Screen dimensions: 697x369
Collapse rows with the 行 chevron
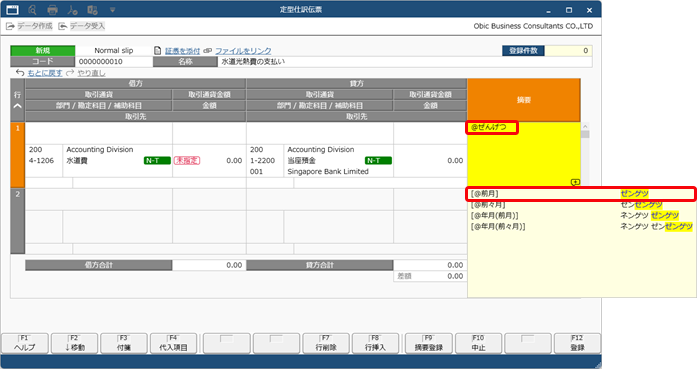click(17, 106)
